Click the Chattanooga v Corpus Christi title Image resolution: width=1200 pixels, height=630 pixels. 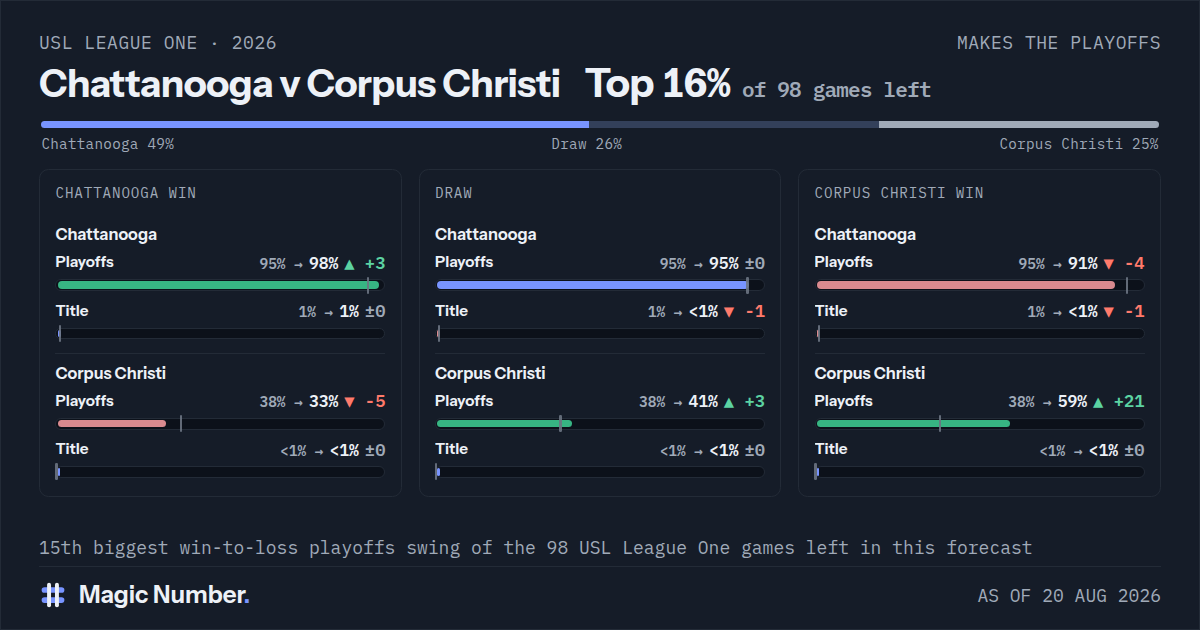tap(299, 84)
